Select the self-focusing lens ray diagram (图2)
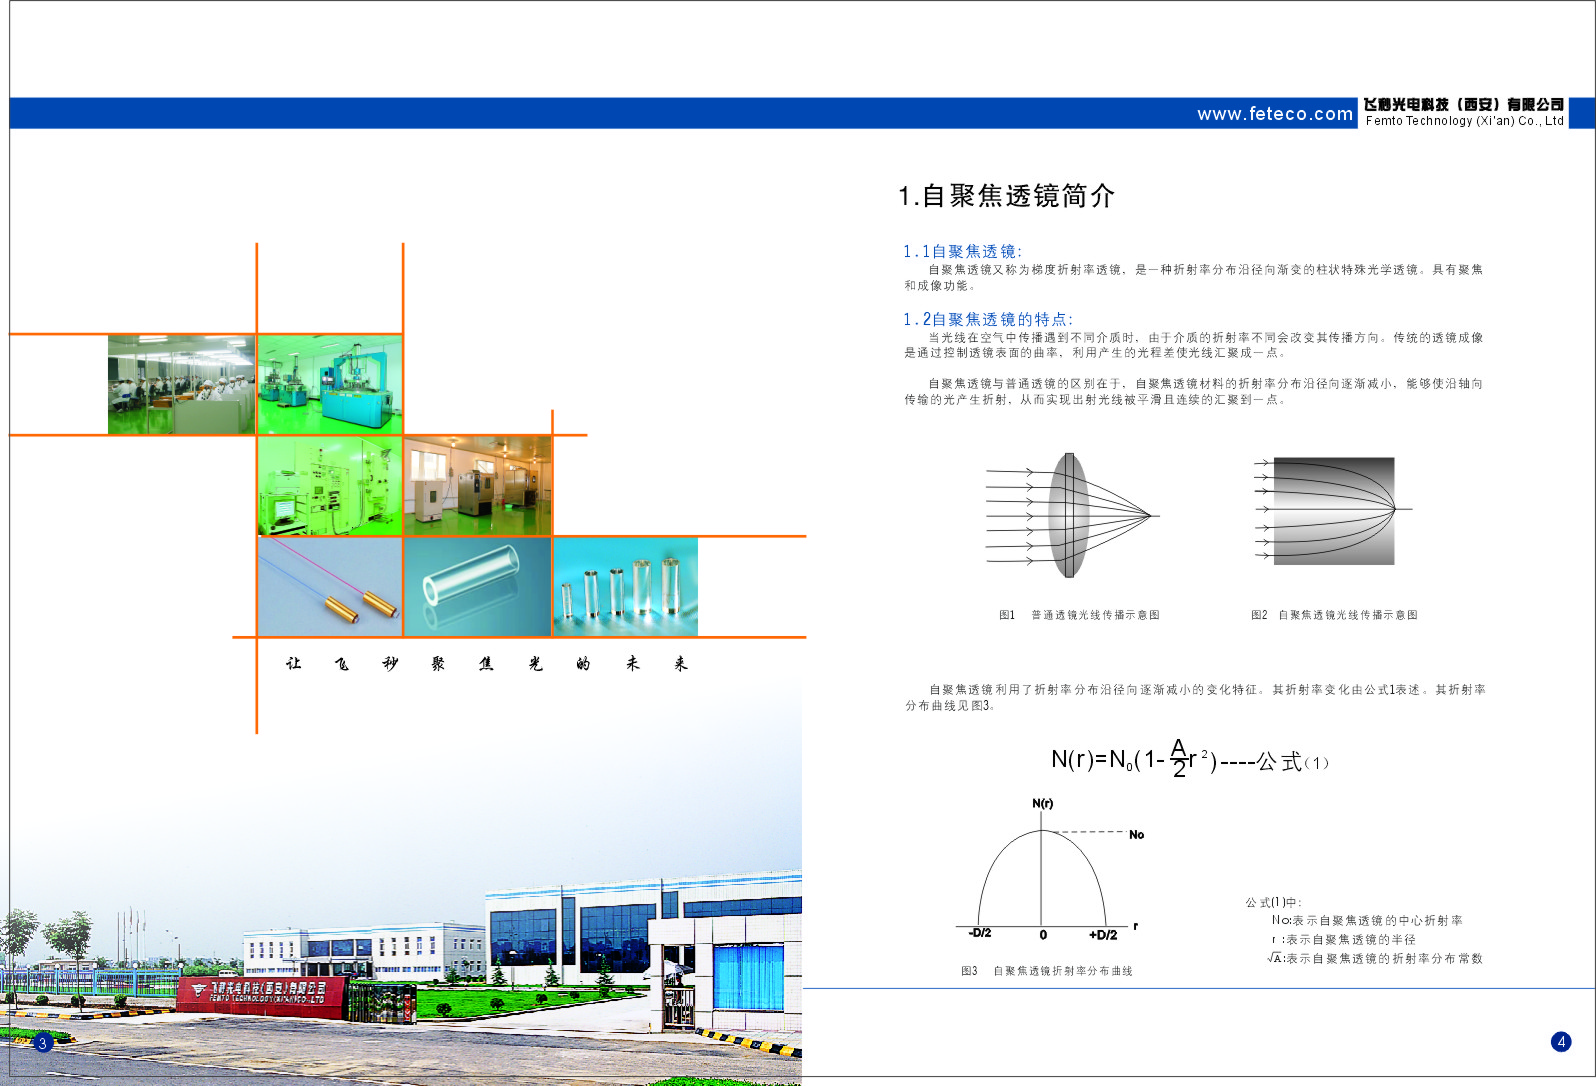Viewport: 1596px width, 1086px height. (x=1332, y=510)
